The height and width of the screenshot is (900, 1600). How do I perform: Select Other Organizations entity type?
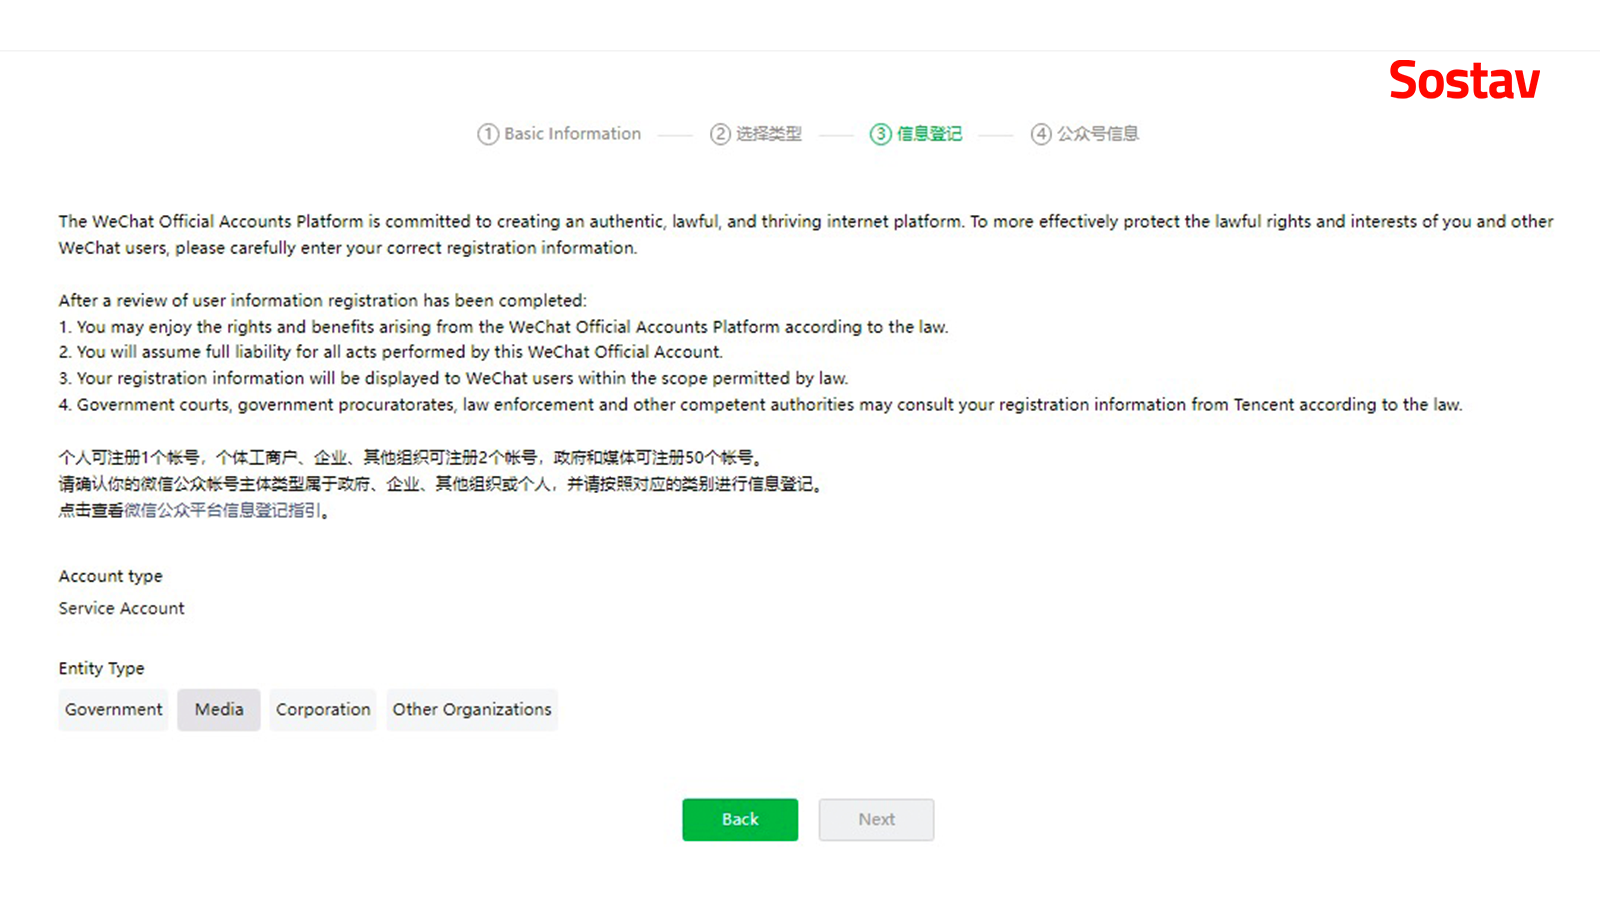472,710
